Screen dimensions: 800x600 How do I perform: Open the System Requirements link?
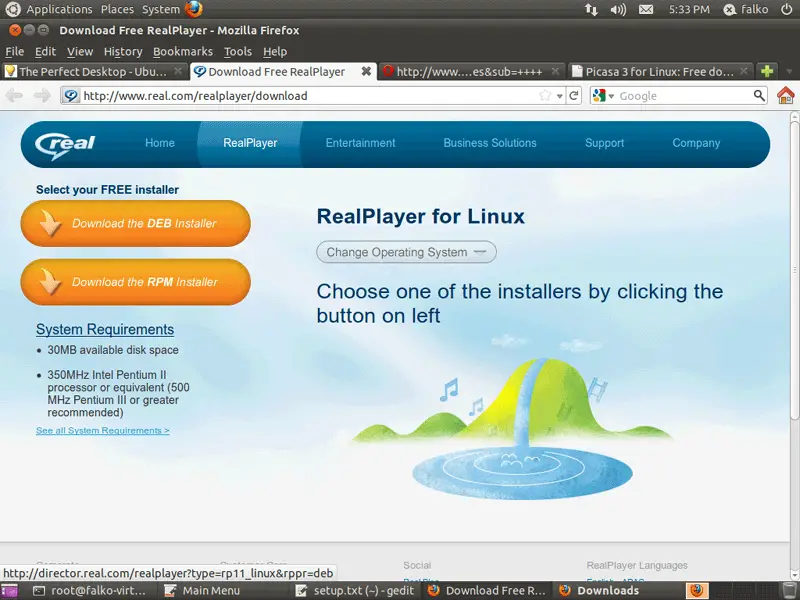tap(105, 329)
